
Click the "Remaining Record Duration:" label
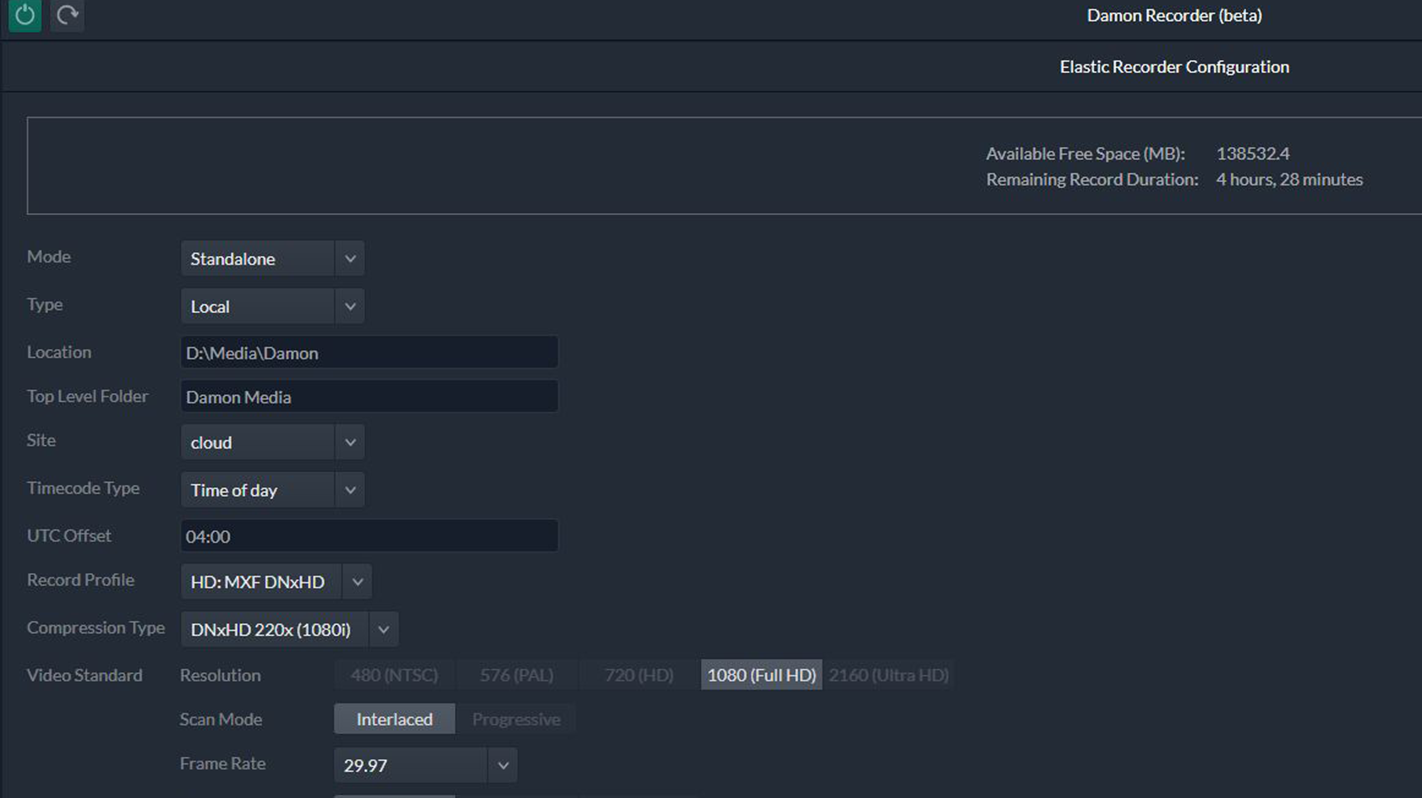click(1092, 180)
